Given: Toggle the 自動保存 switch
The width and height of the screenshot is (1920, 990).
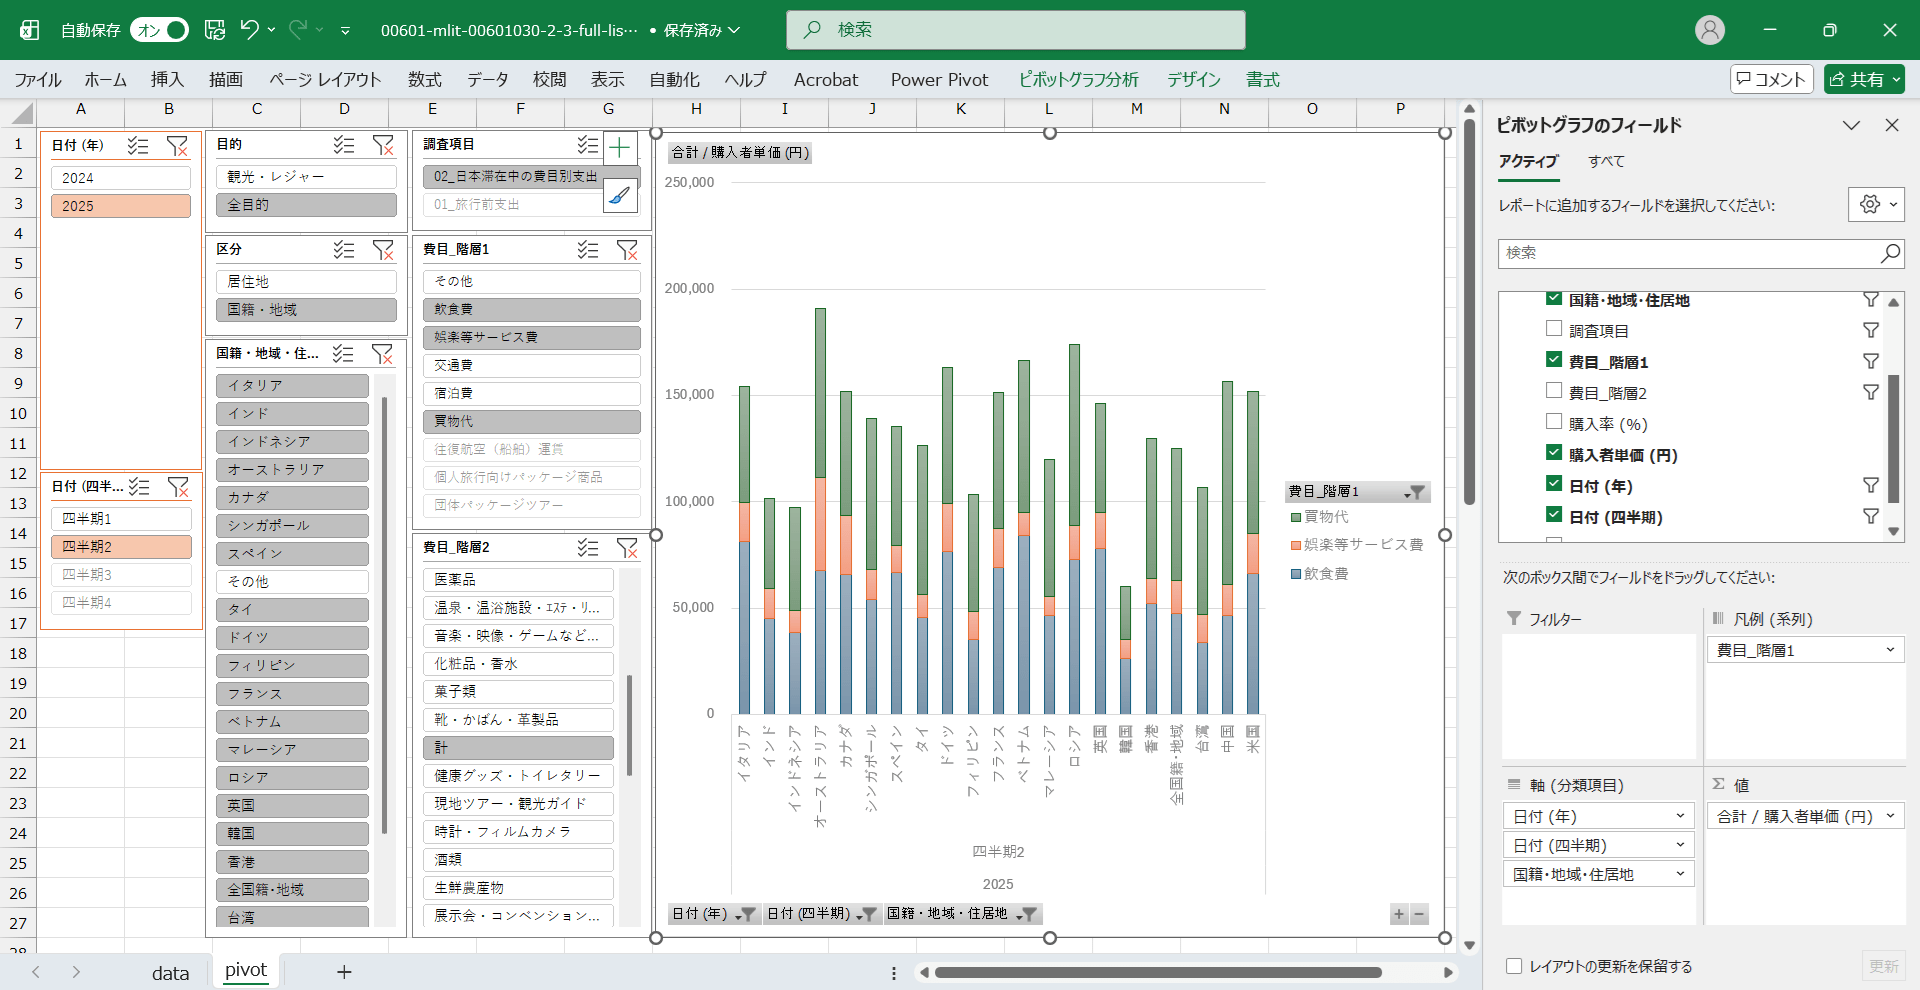Looking at the screenshot, I should (159, 30).
